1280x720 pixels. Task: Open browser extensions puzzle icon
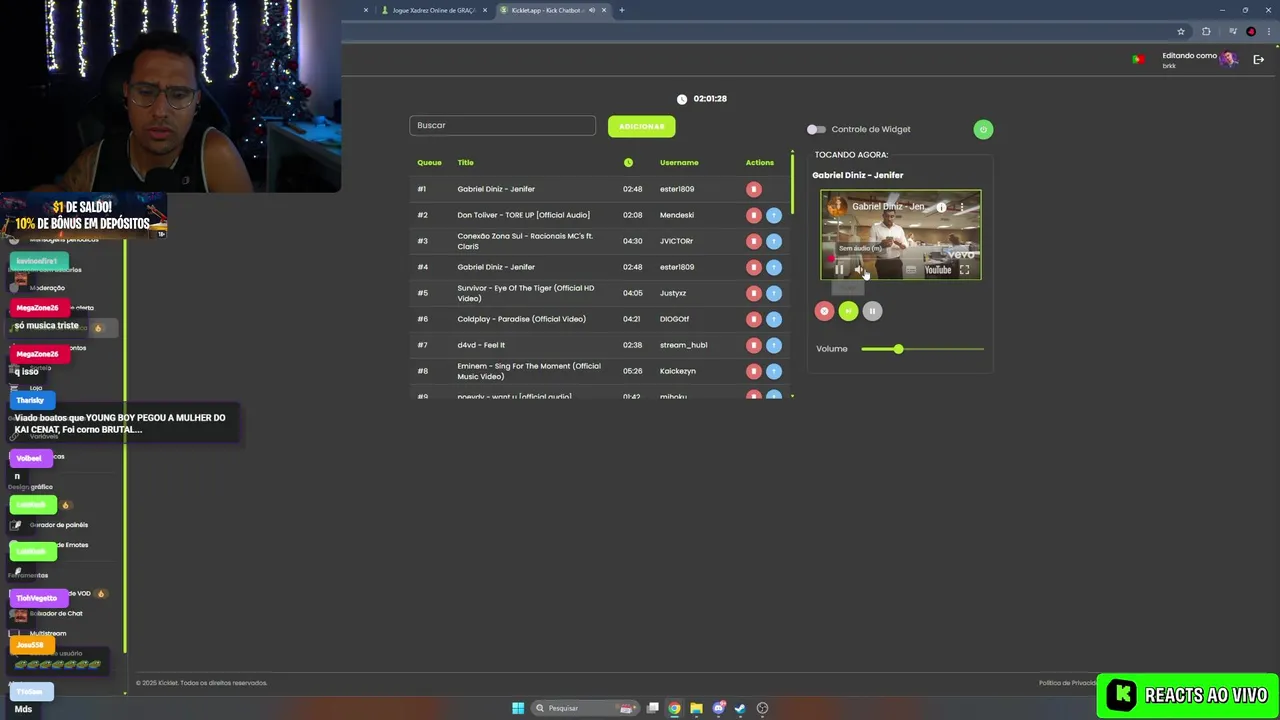click(1206, 31)
